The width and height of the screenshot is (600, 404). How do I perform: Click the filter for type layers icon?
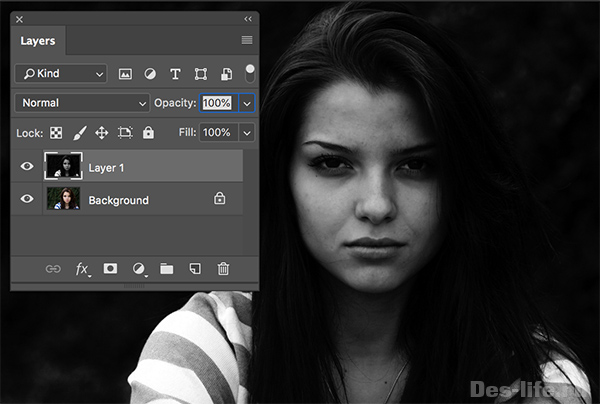pyautogui.click(x=175, y=74)
